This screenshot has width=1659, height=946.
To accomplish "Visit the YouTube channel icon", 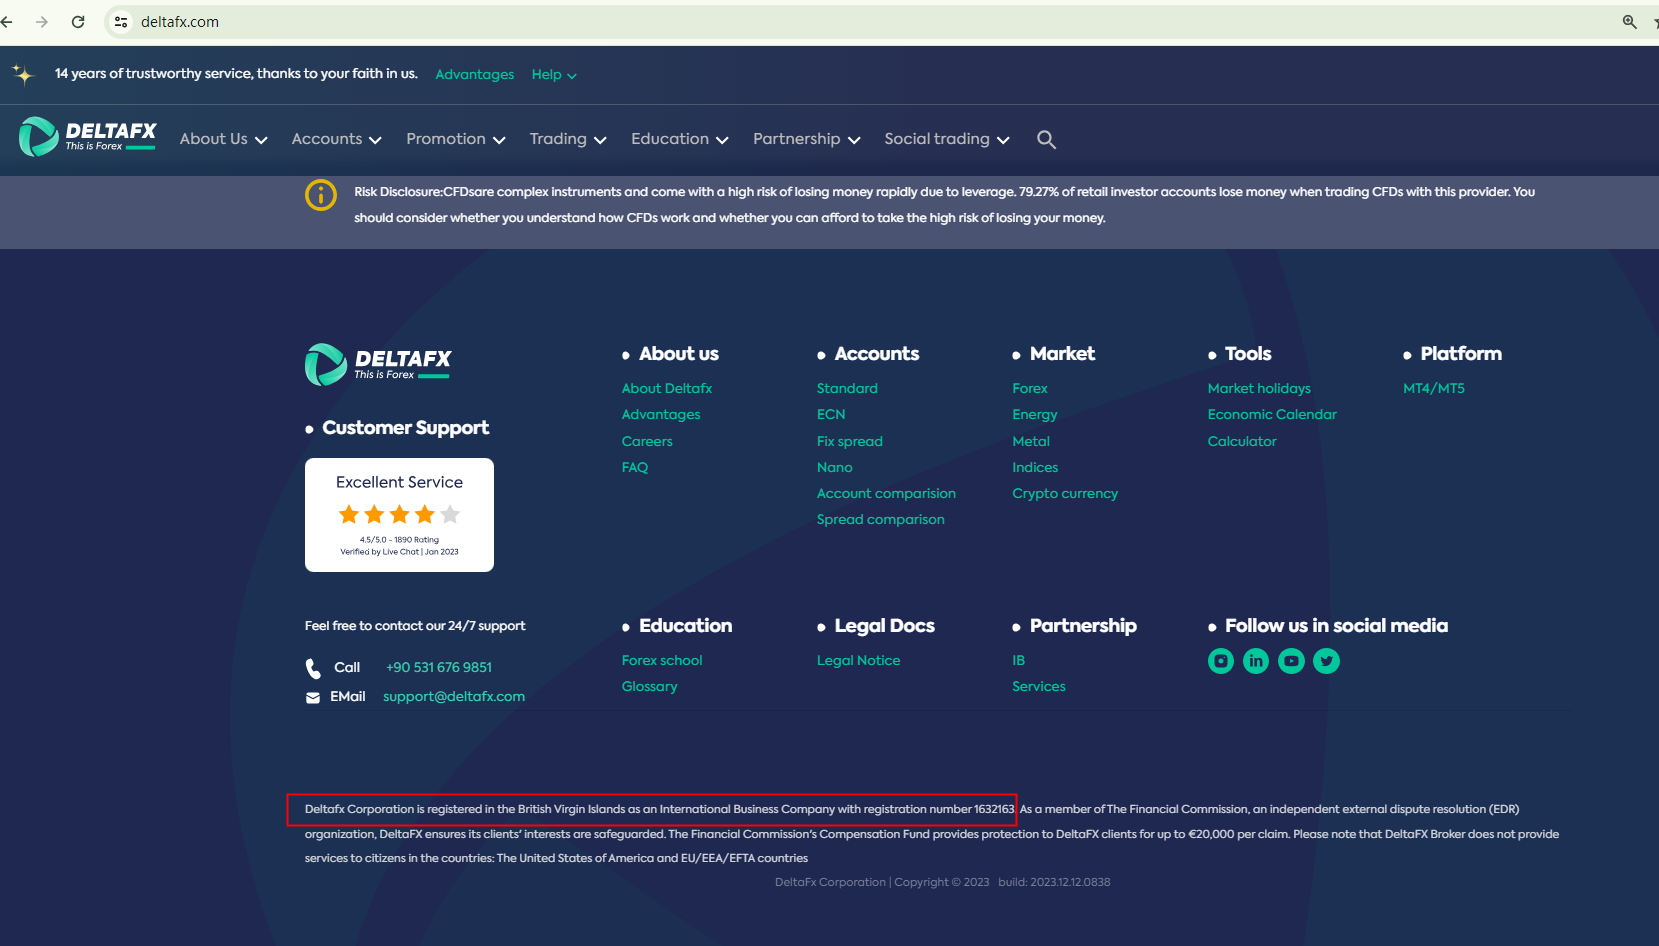I will coord(1291,661).
